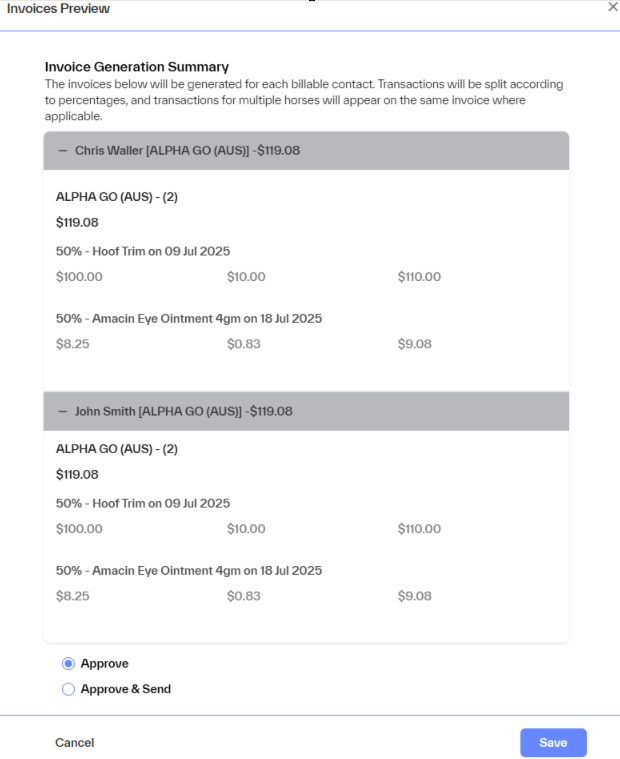The image size is (620, 759).
Task: Select Hoof Trim line in John Smith's invoice
Action: click(x=143, y=503)
